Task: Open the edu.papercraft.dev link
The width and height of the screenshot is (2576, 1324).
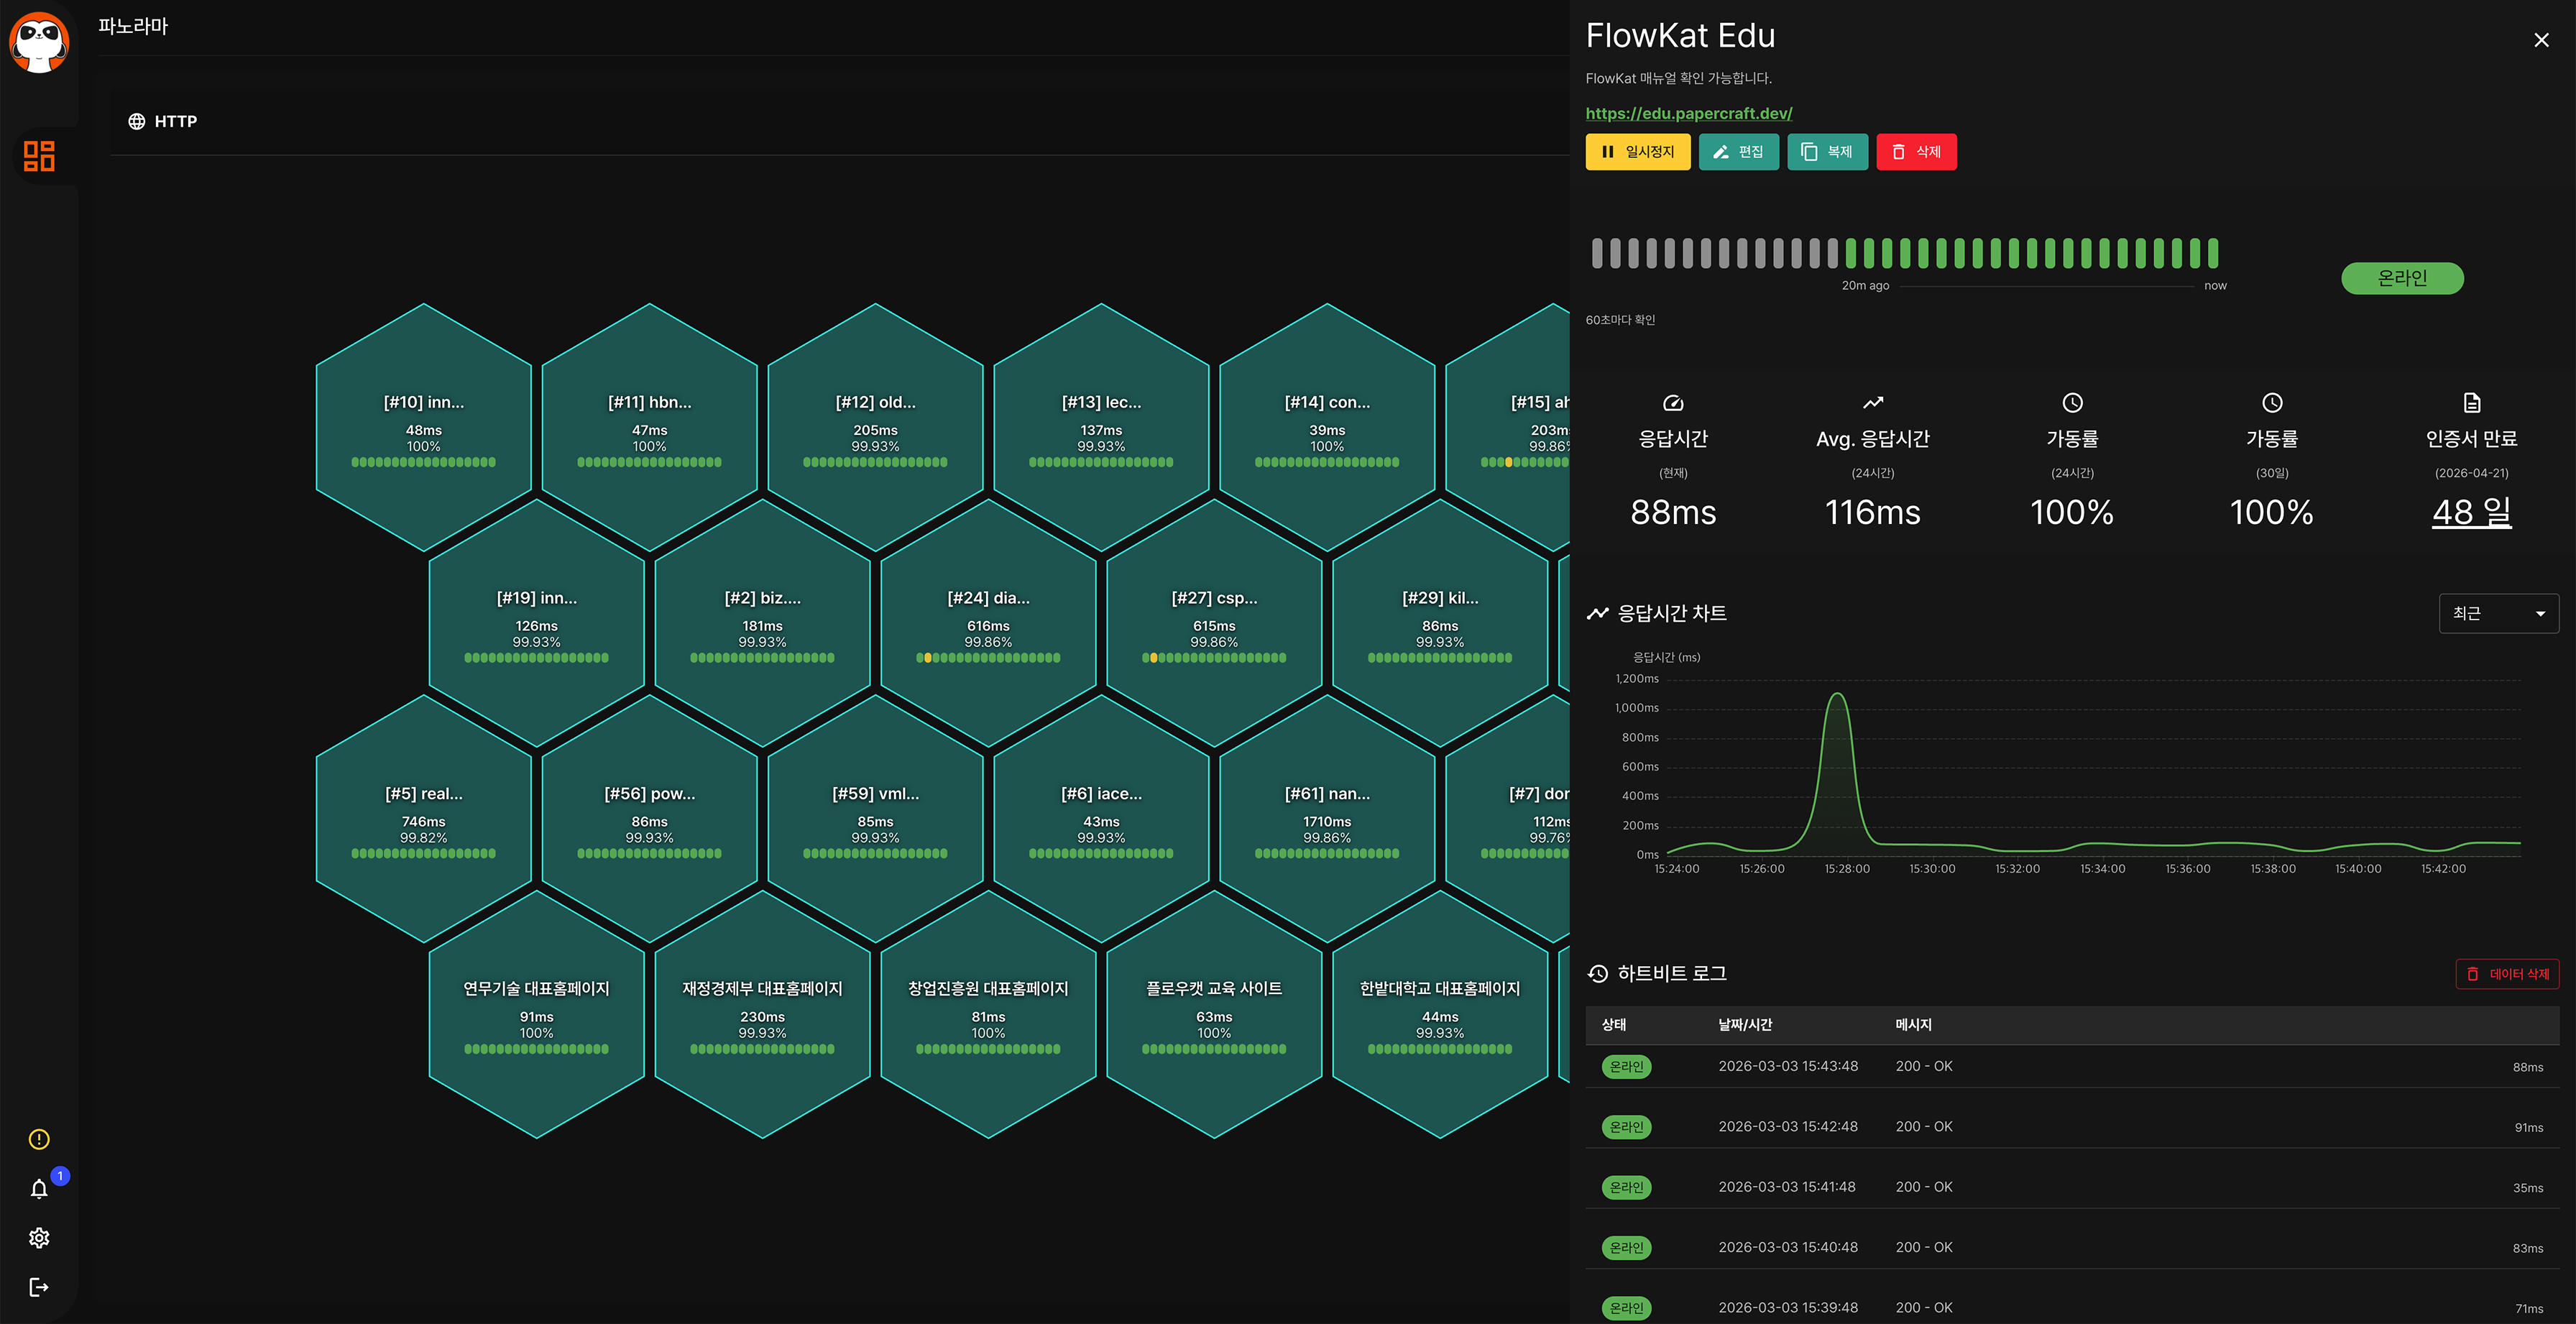Action: [1688, 113]
